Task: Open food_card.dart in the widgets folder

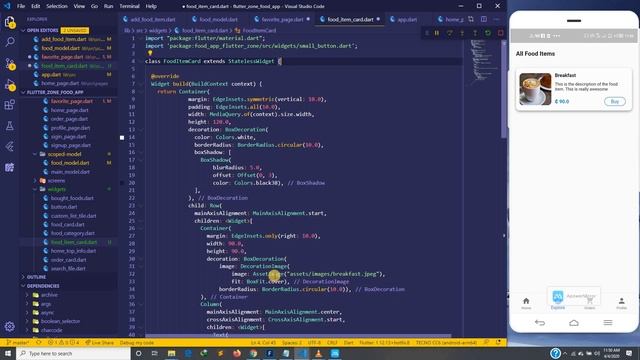Action: tap(68, 224)
